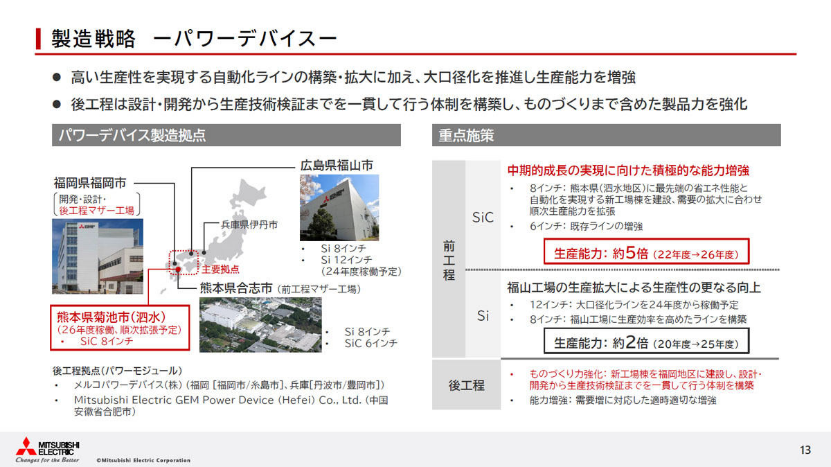
Task: Click red heading 中期的成長の実現に向けた積極的な能力増強
Action: pos(628,171)
